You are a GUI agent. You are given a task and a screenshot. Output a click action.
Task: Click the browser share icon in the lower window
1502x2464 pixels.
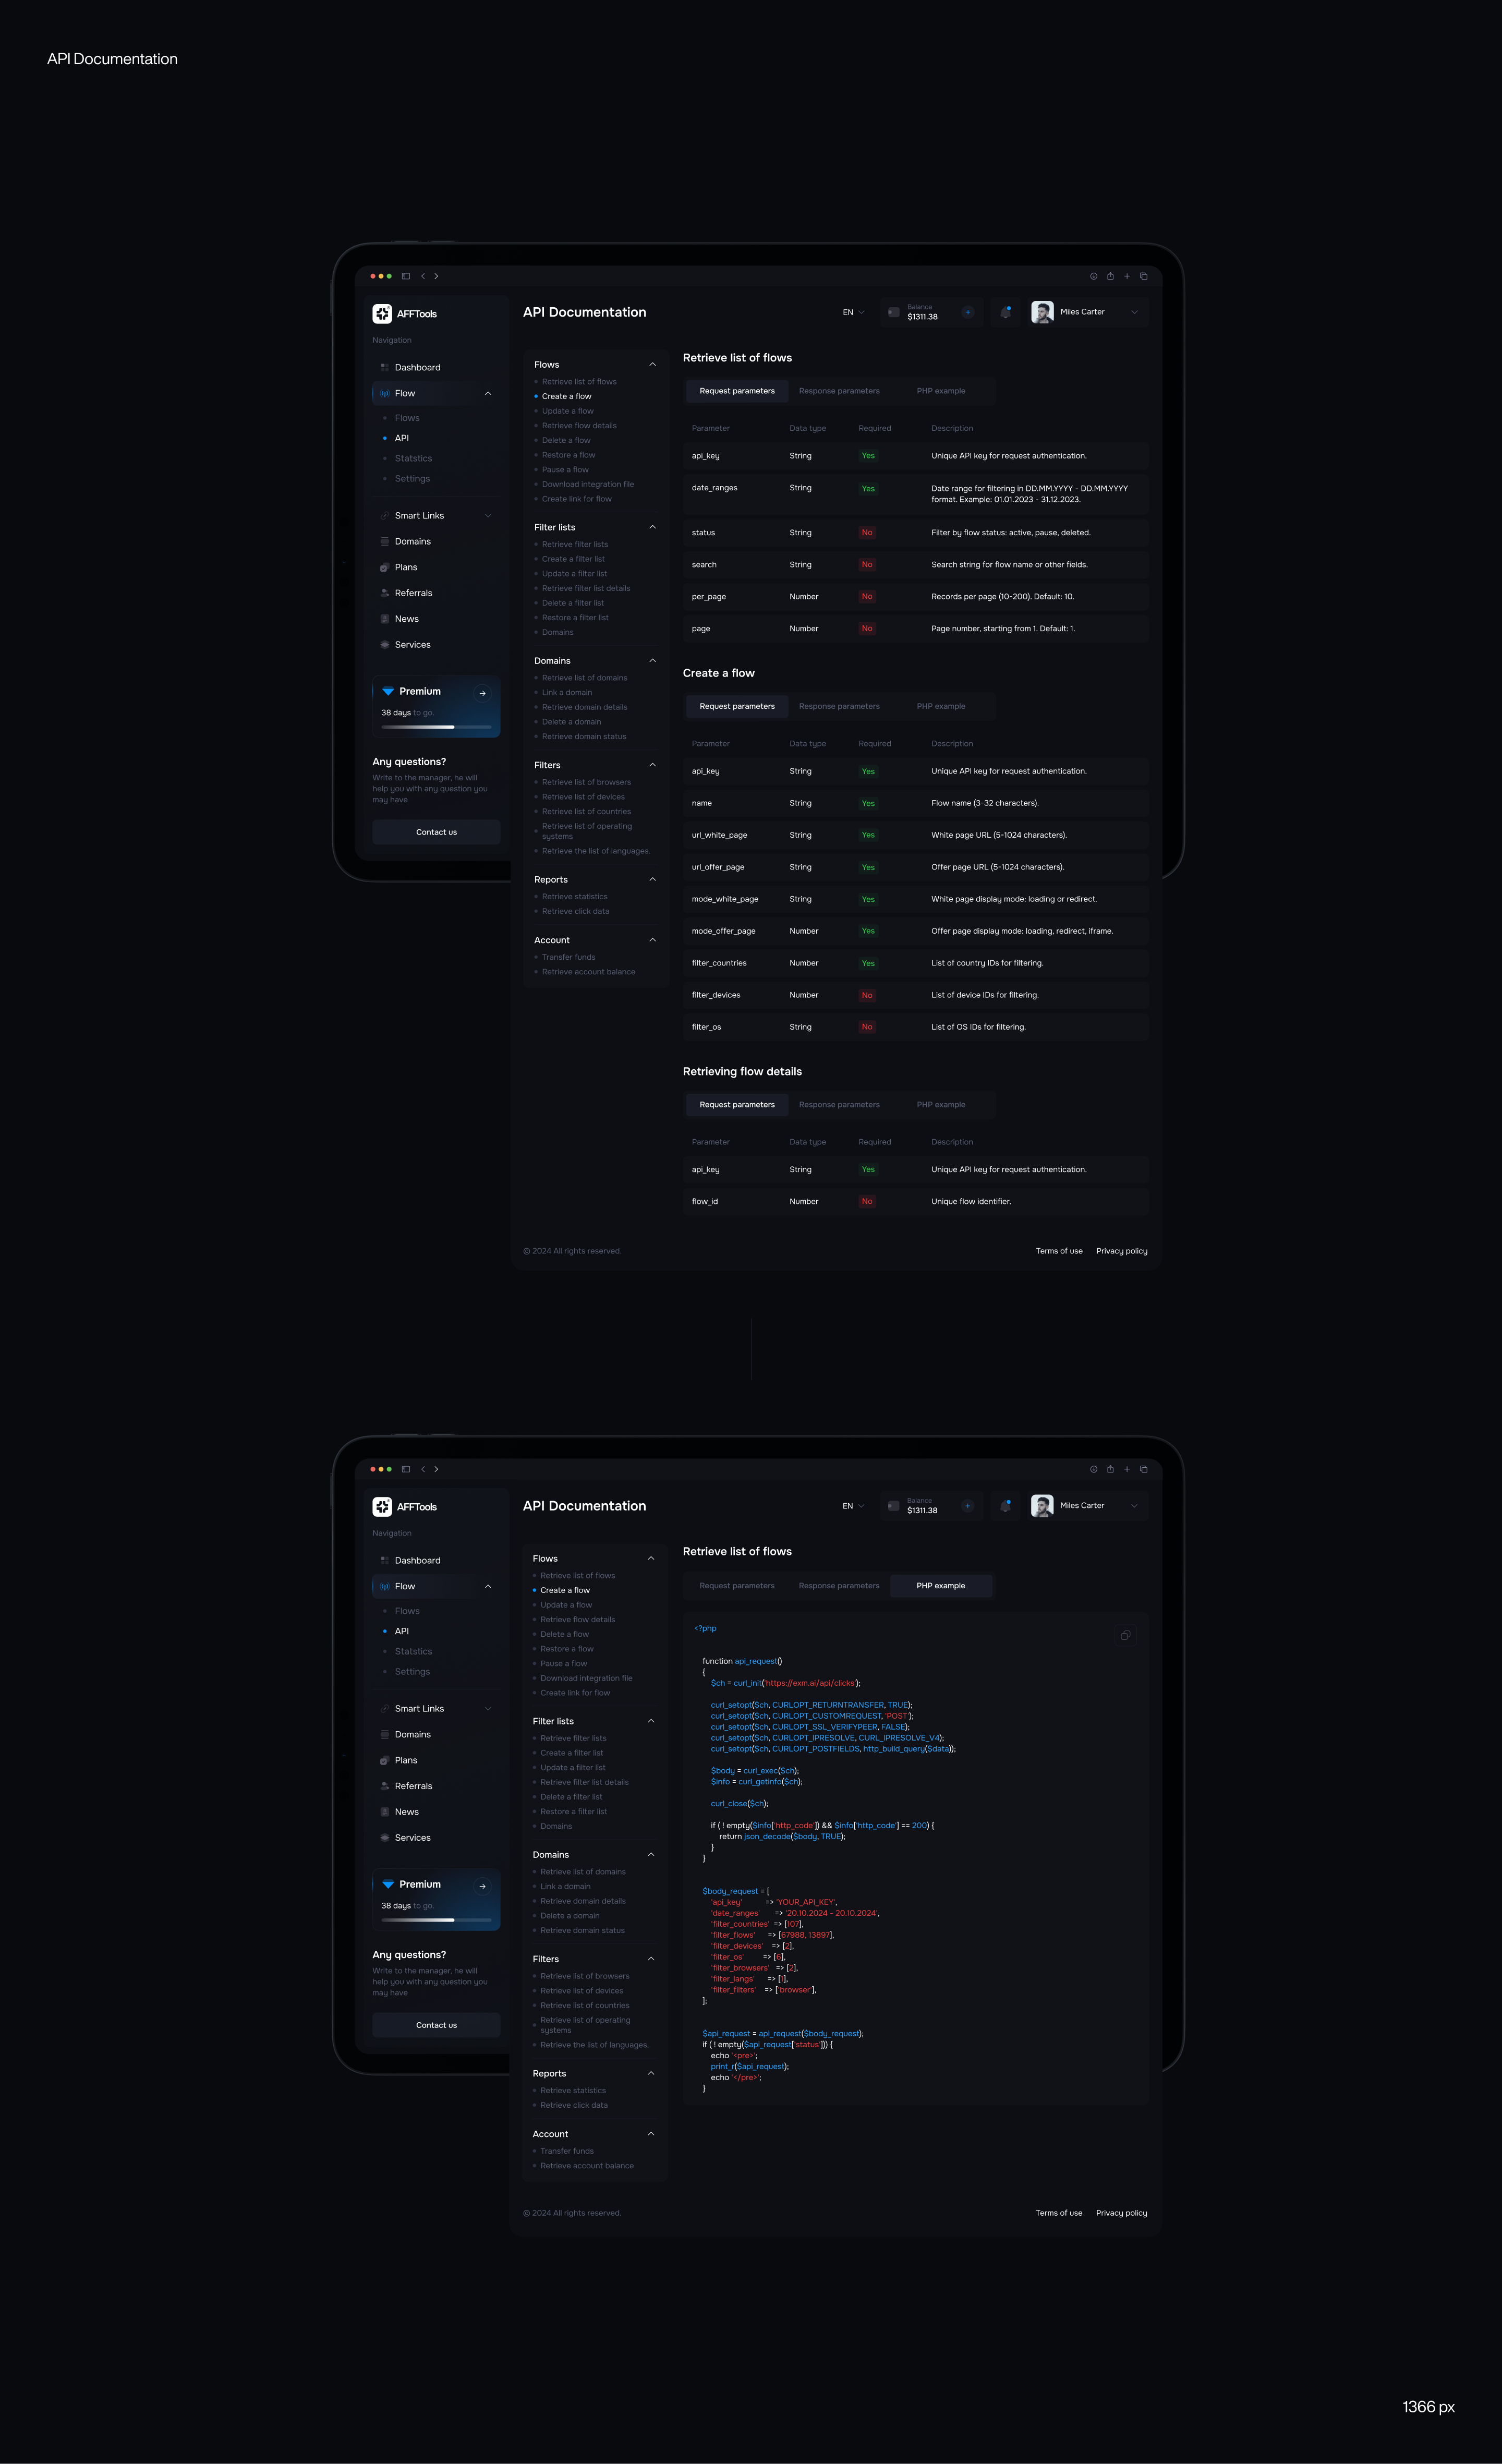(x=1110, y=1469)
